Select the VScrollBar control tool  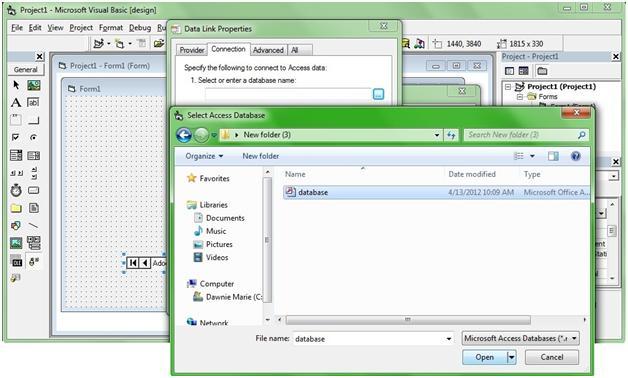34,173
